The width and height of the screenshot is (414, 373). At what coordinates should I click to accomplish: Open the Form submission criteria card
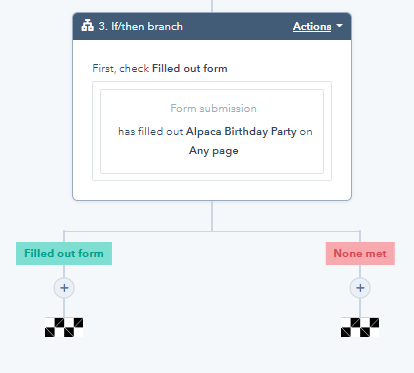click(212, 131)
